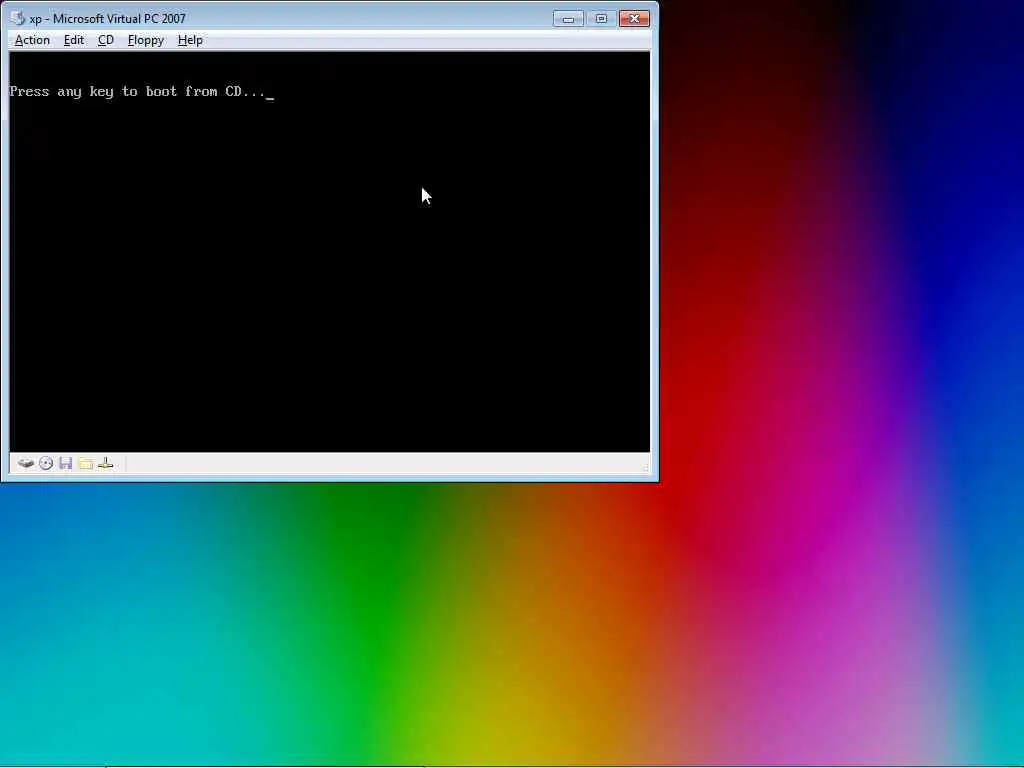Click 'Press any key to boot from CD' text

click(x=138, y=91)
